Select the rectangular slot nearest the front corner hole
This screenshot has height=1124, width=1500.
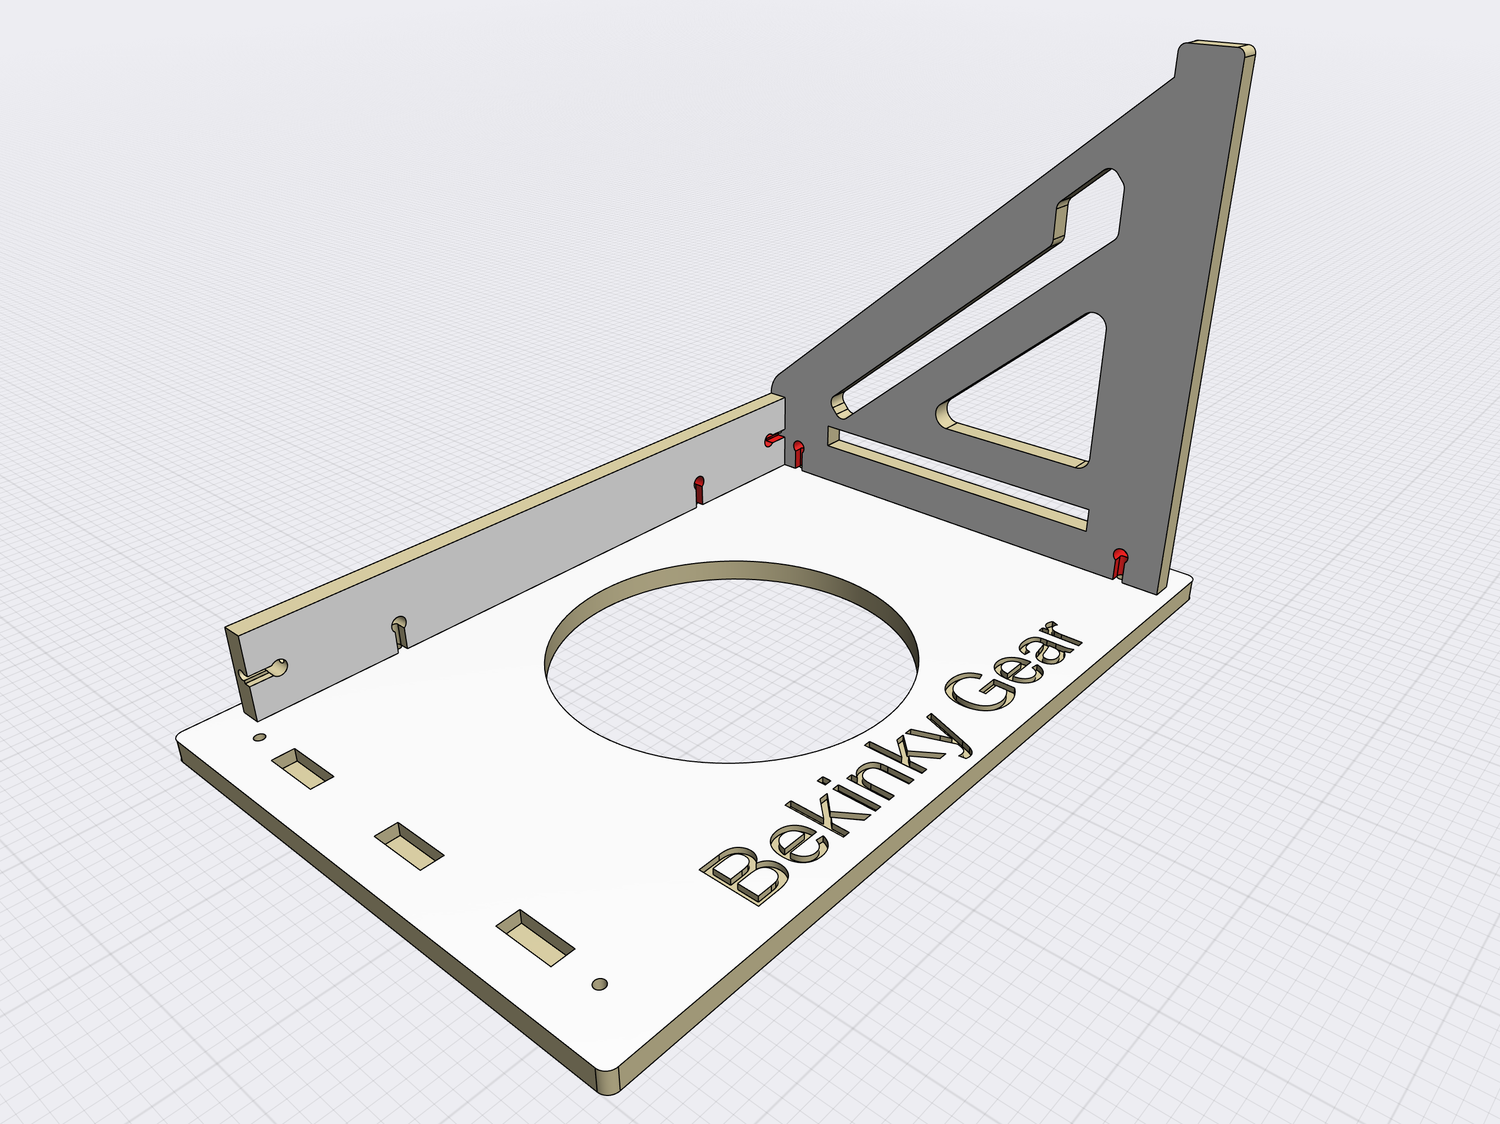click(535, 937)
